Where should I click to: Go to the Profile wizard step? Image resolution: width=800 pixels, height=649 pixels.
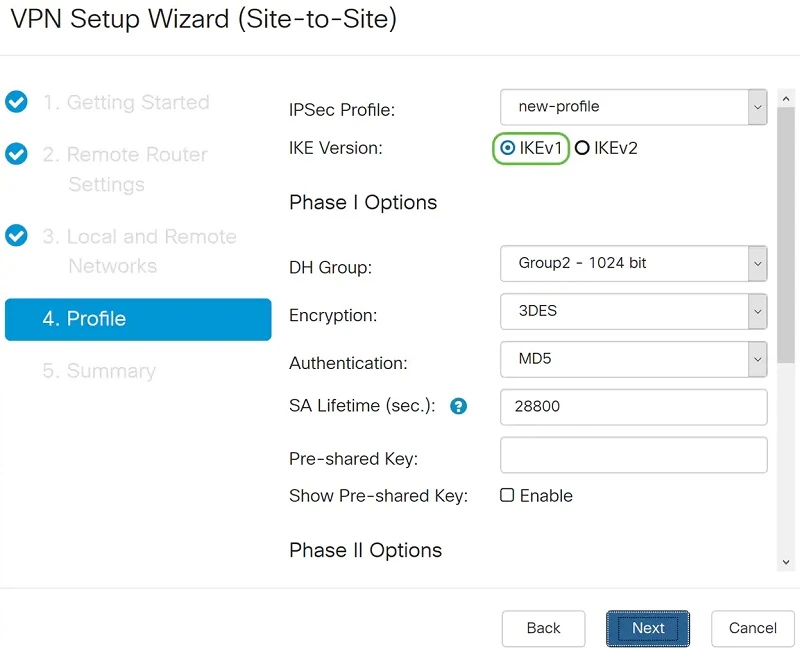coord(138,319)
